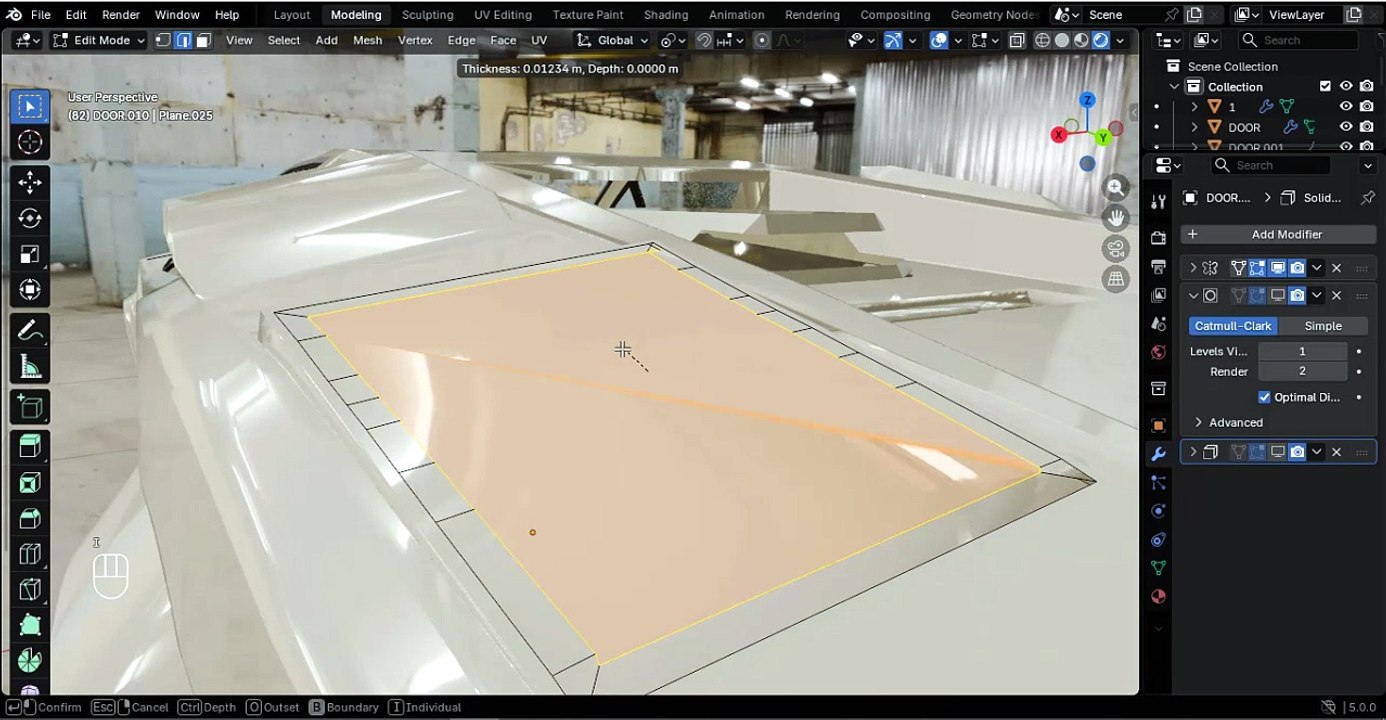Select the Simple subdivision type
The height and width of the screenshot is (720, 1386).
pyautogui.click(x=1323, y=326)
